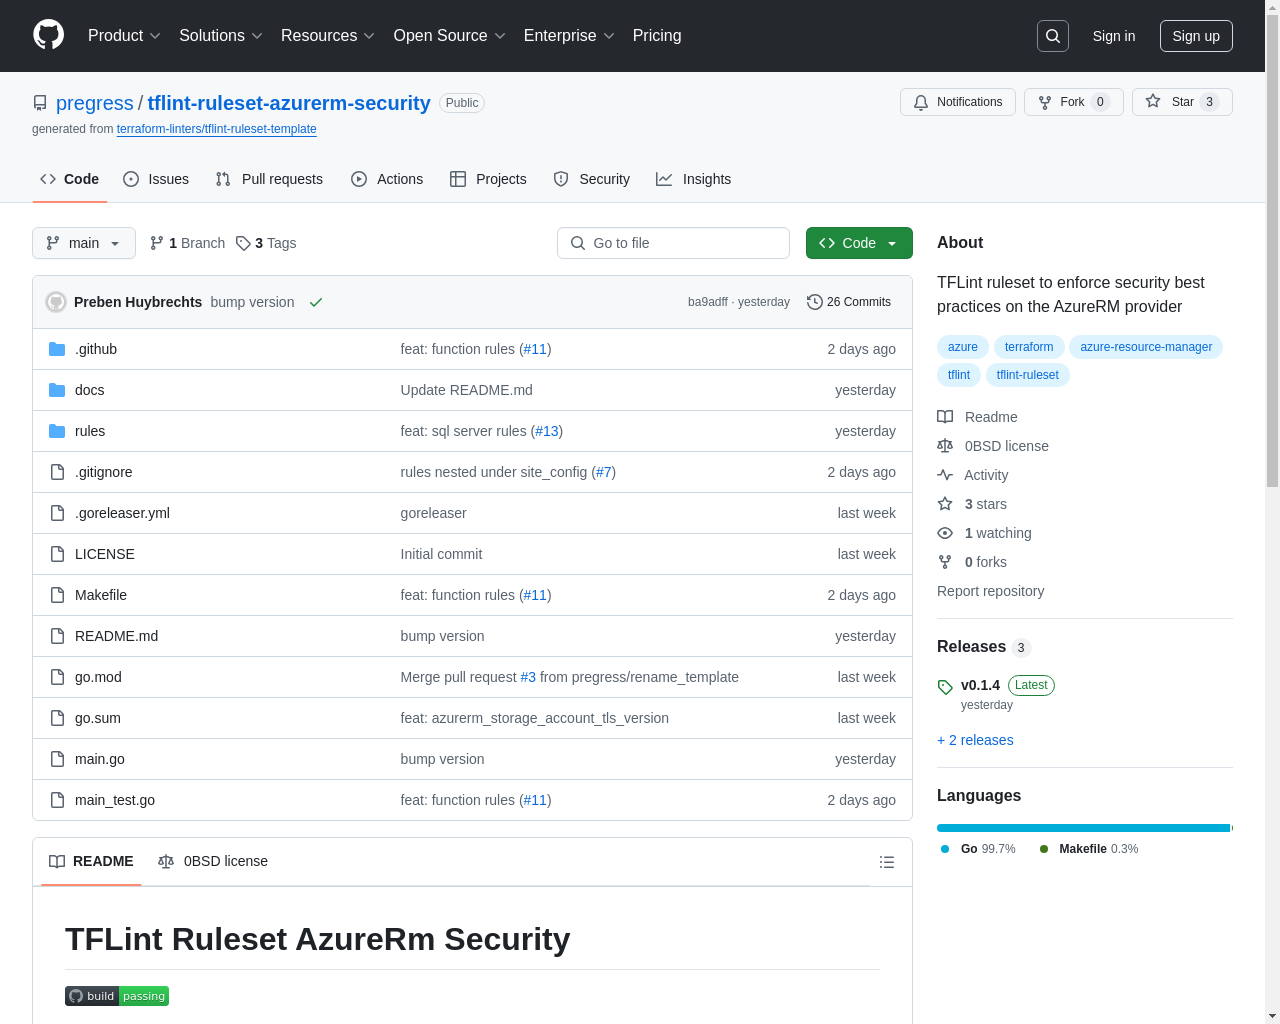Click the LICENSE file icon
The image size is (1280, 1024).
tap(57, 554)
